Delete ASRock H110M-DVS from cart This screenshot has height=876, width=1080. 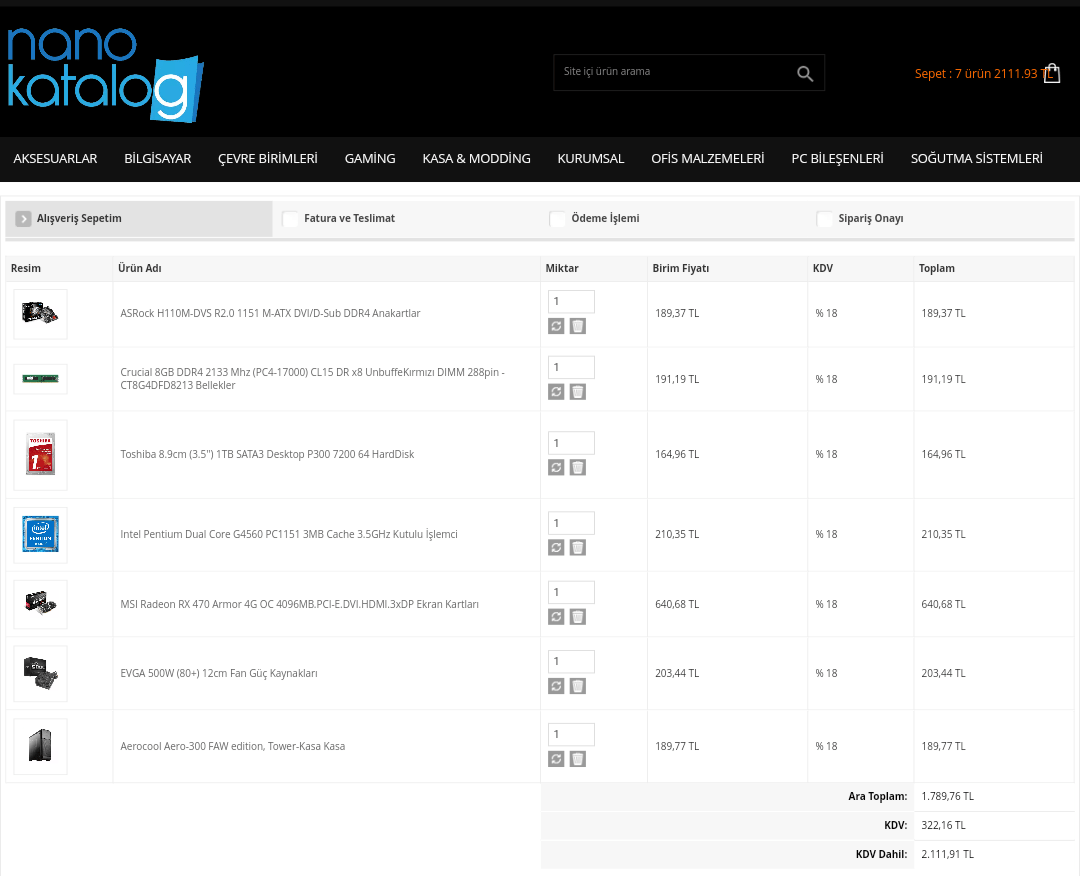(578, 326)
